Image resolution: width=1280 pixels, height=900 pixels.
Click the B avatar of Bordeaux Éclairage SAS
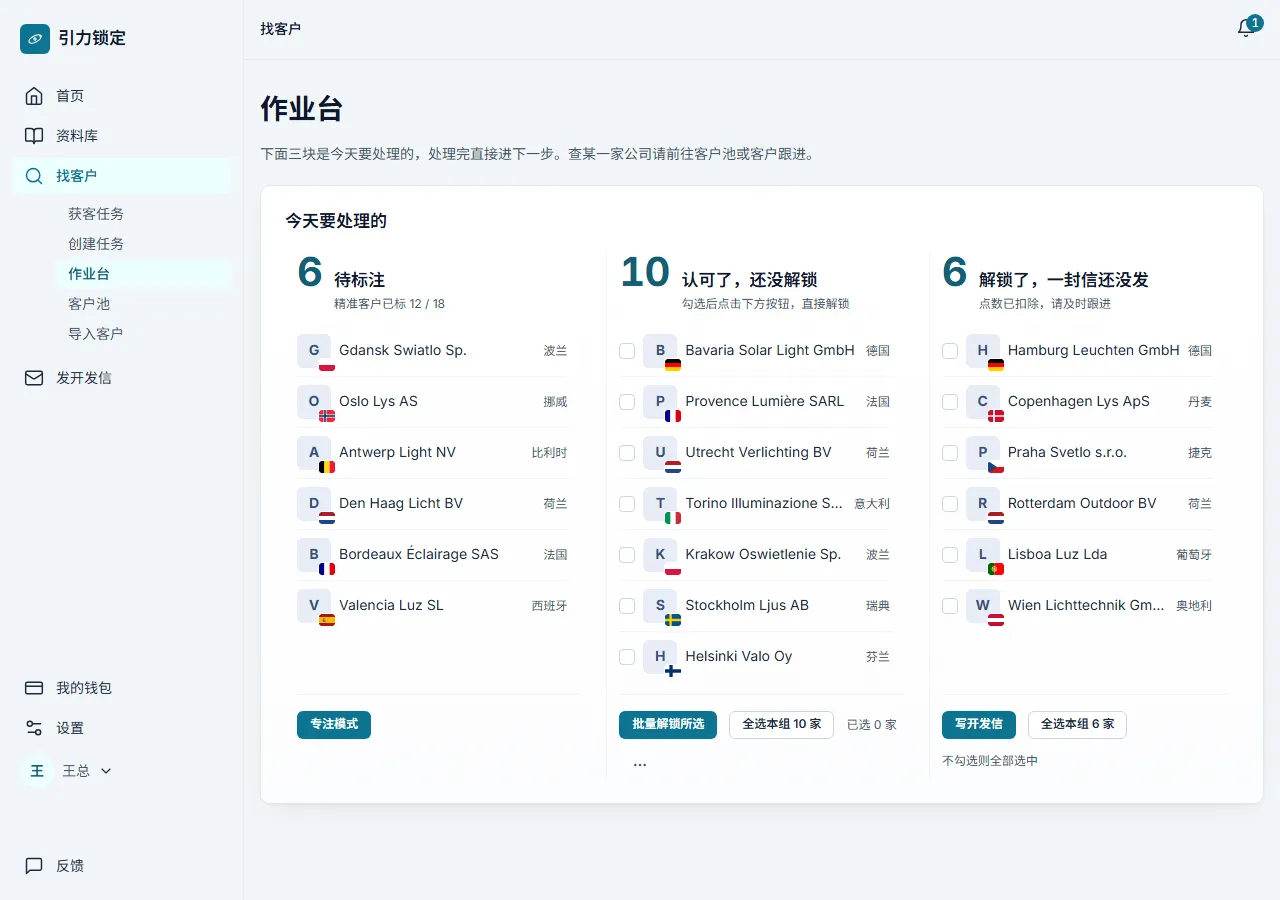click(x=314, y=555)
